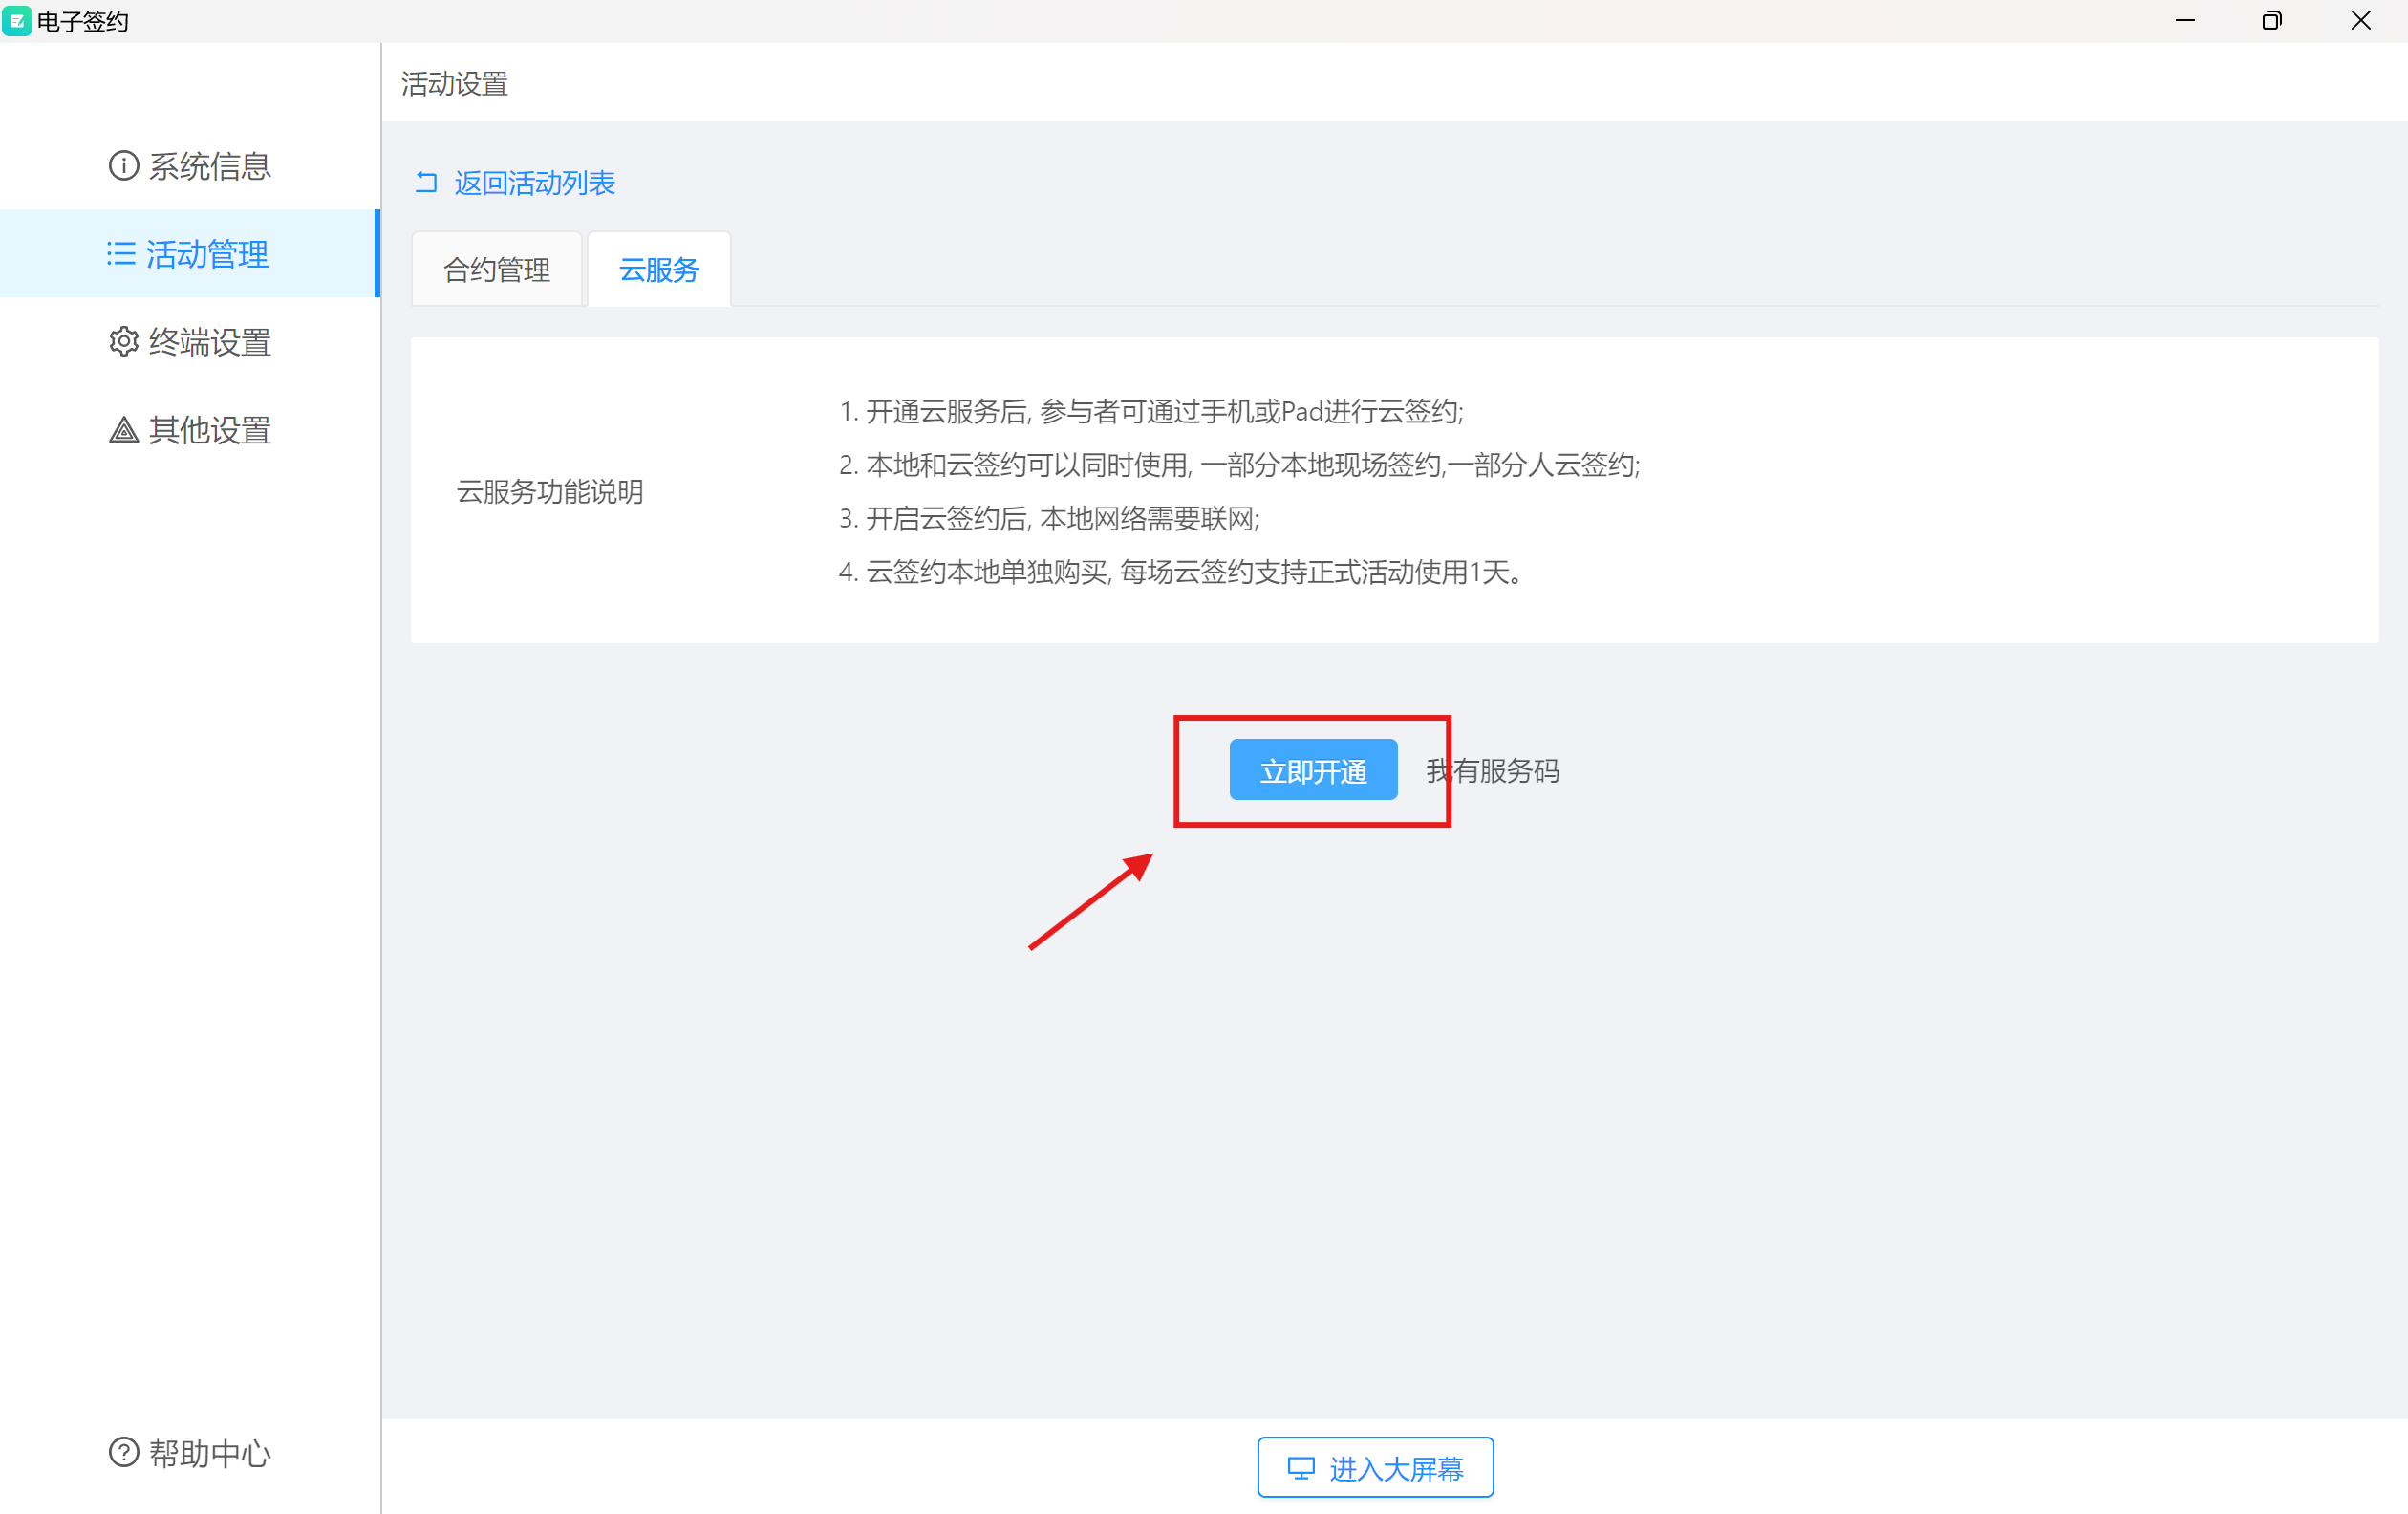The width and height of the screenshot is (2408, 1514).
Task: Click the help center question mark icon
Action: tap(123, 1452)
